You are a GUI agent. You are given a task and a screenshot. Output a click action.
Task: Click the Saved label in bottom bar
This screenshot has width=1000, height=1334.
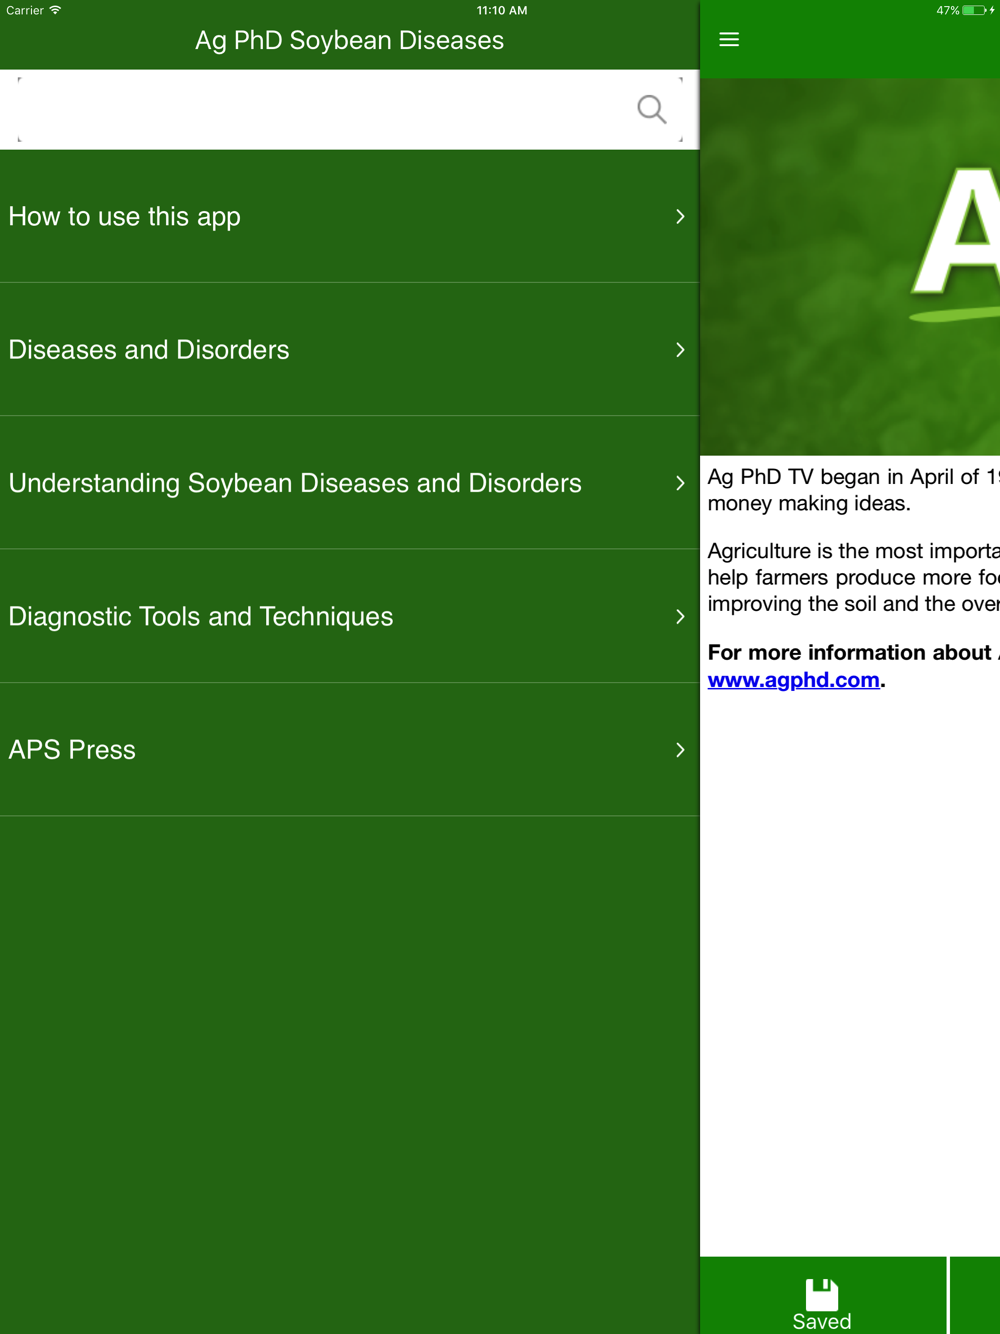[x=822, y=1321]
